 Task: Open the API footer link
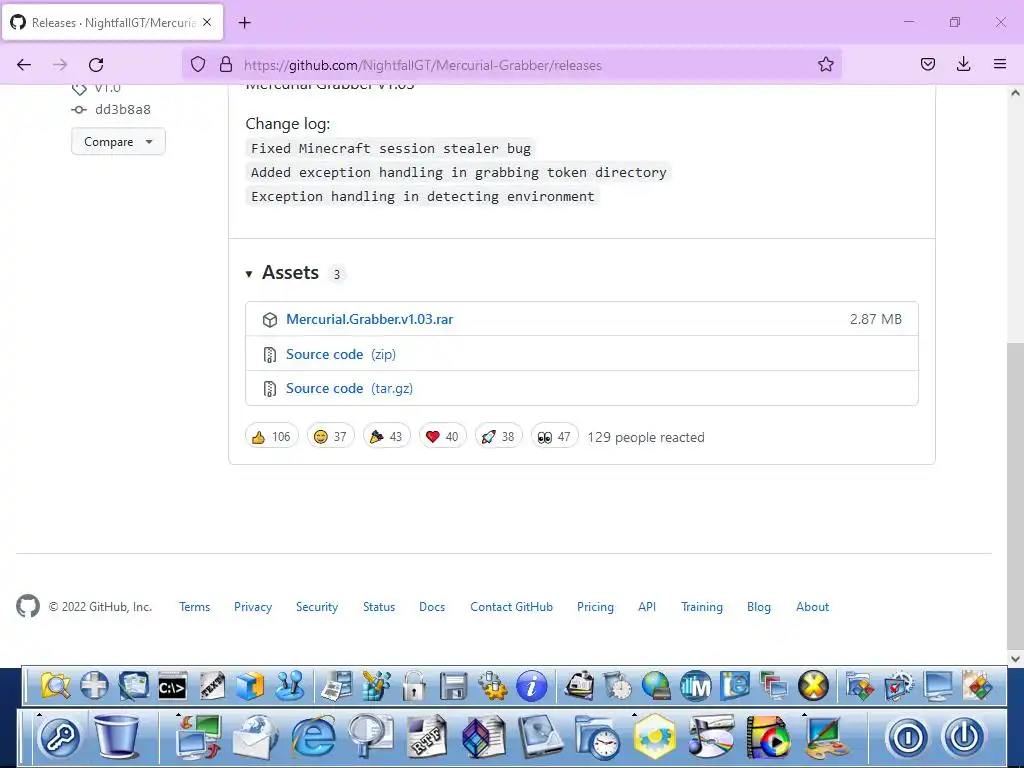pyautogui.click(x=647, y=607)
